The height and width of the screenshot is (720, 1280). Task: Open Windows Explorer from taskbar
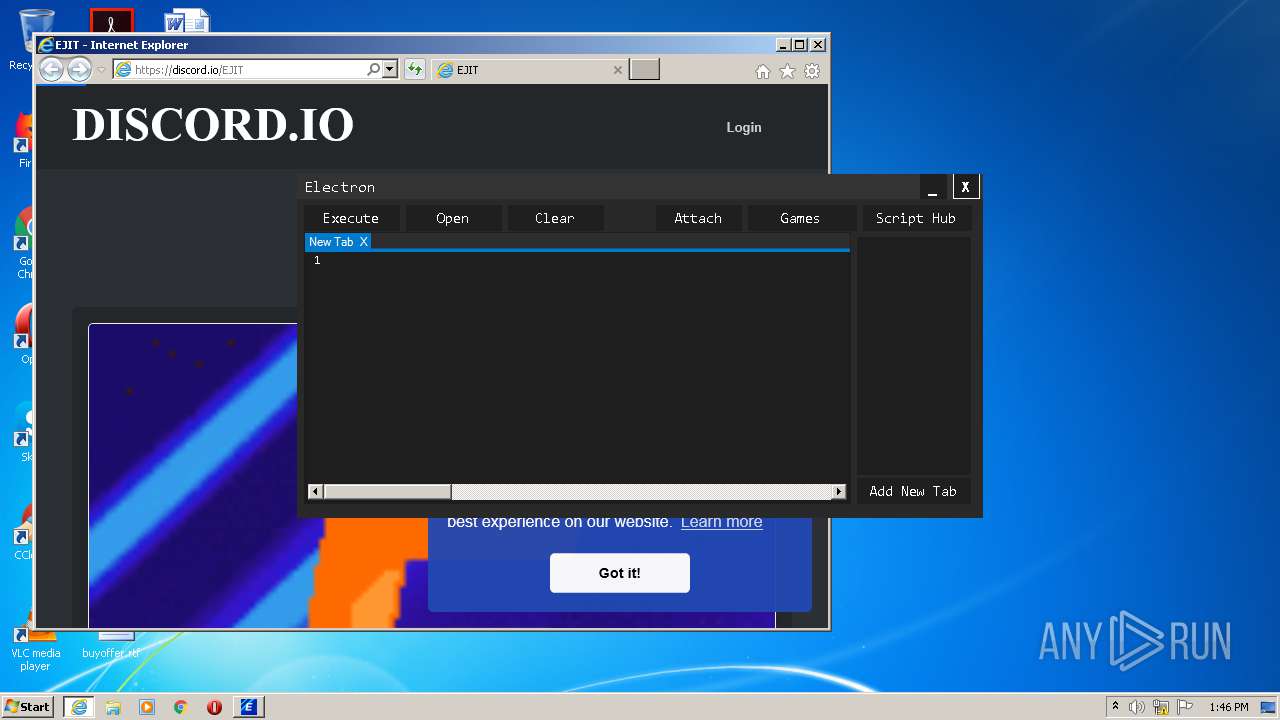pyautogui.click(x=113, y=707)
